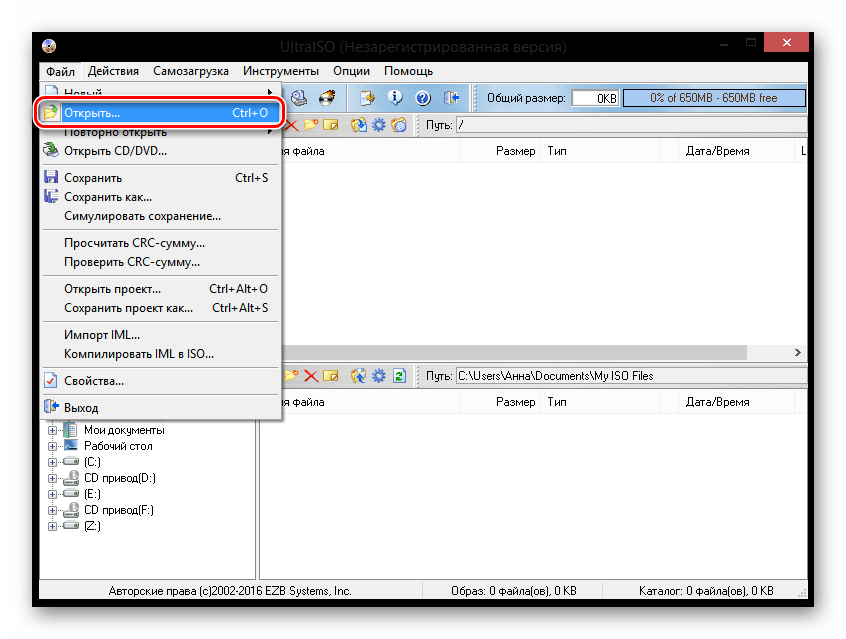
Task: Choose Выход to quit UltraISO
Action: click(x=161, y=408)
